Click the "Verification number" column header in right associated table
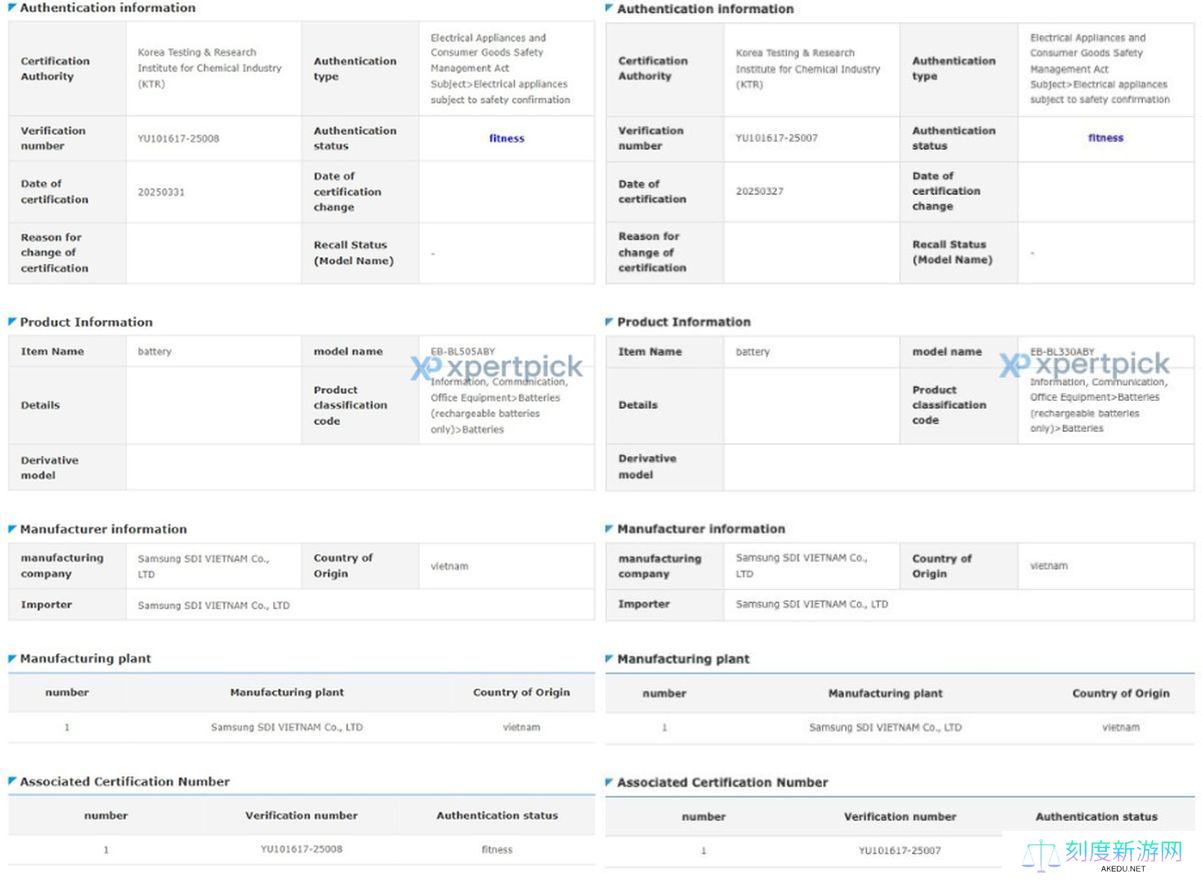The height and width of the screenshot is (881, 1202). 900,817
